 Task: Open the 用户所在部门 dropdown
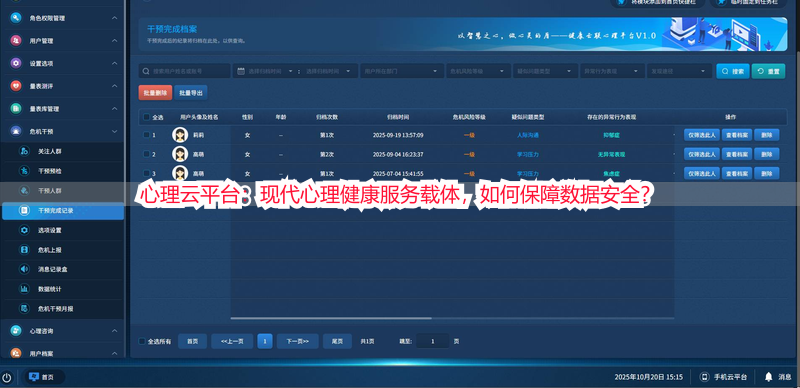[402, 71]
